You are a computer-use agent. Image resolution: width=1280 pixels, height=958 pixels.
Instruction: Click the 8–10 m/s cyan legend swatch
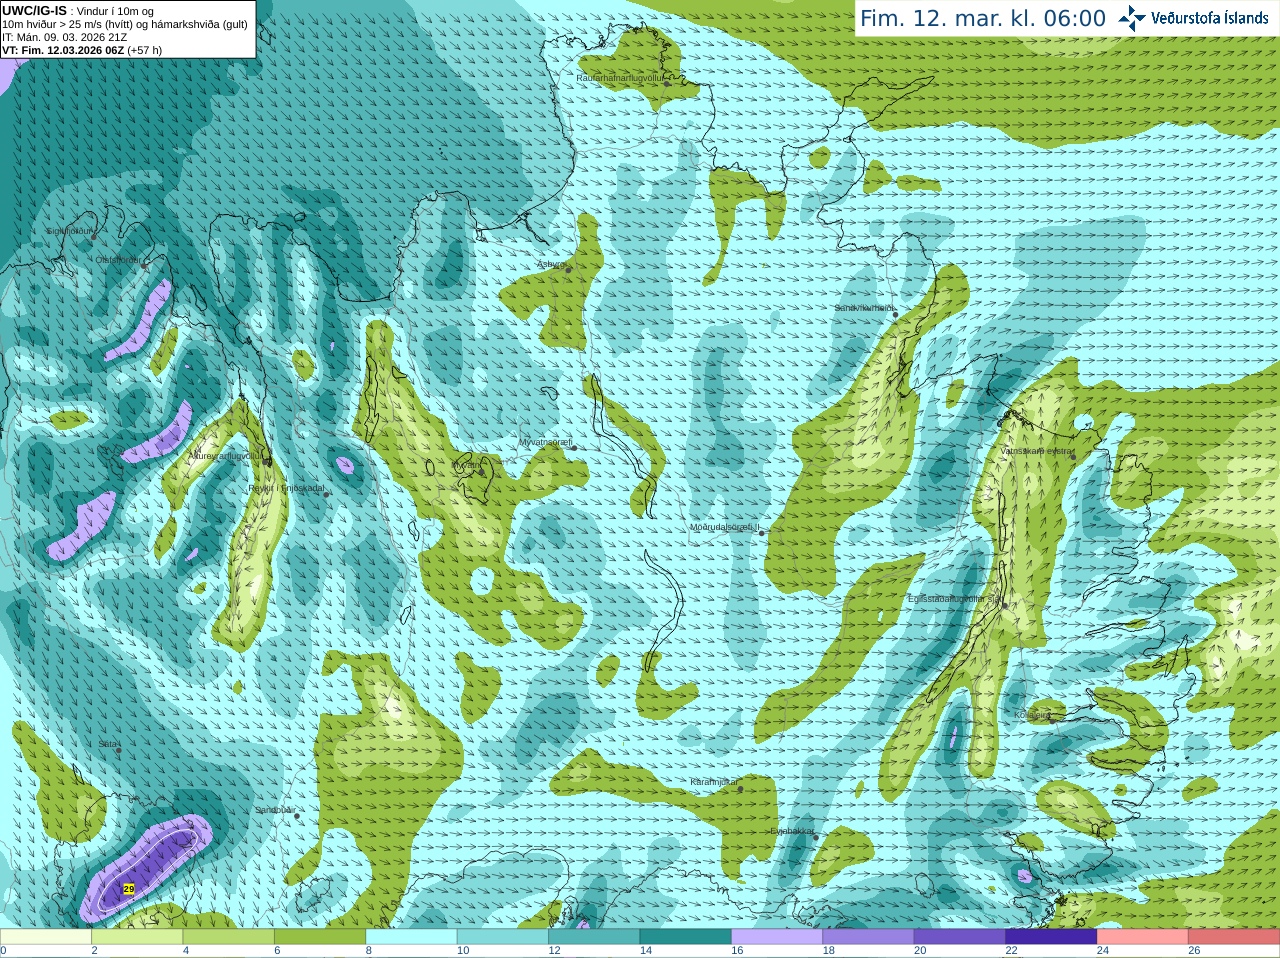pyautogui.click(x=411, y=937)
